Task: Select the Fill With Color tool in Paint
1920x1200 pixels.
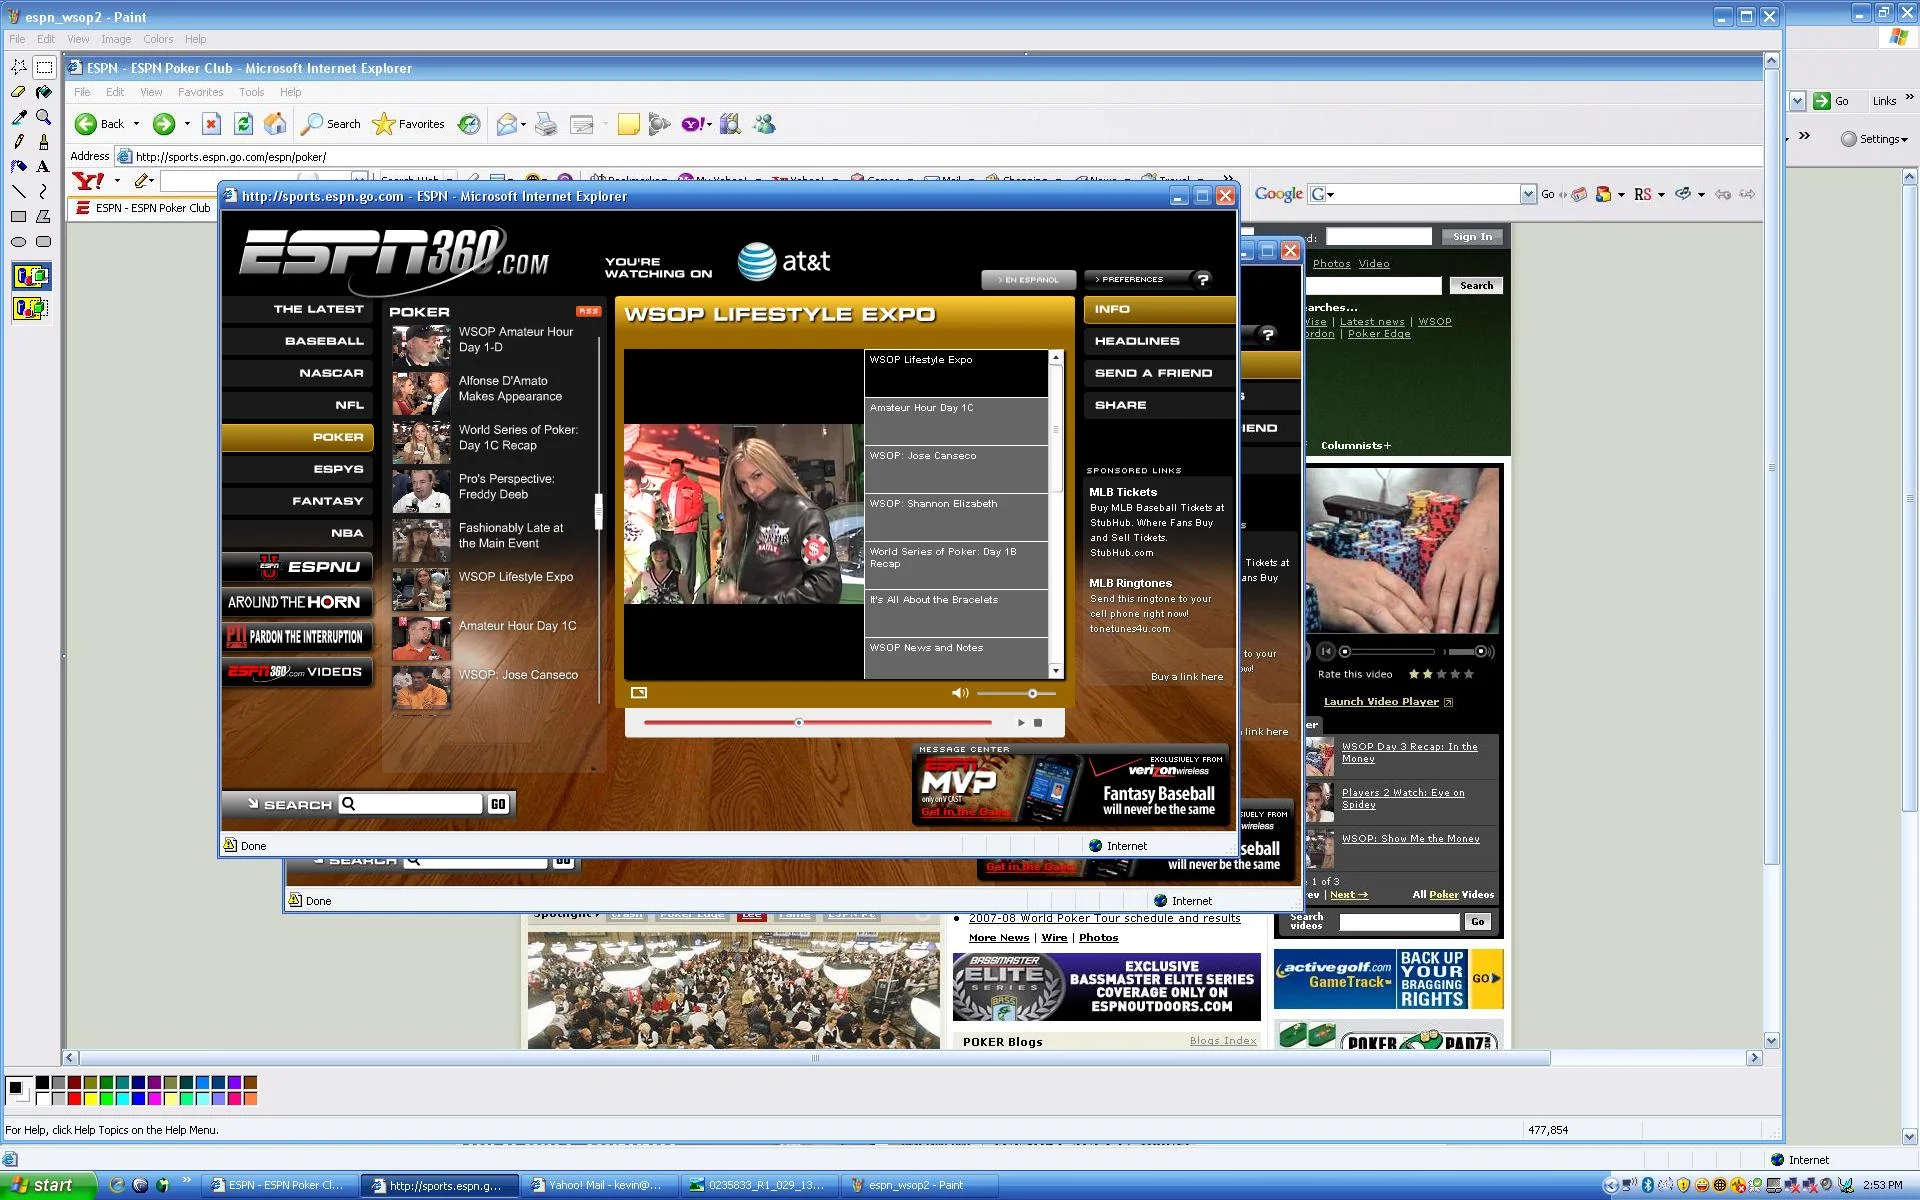Action: [44, 92]
